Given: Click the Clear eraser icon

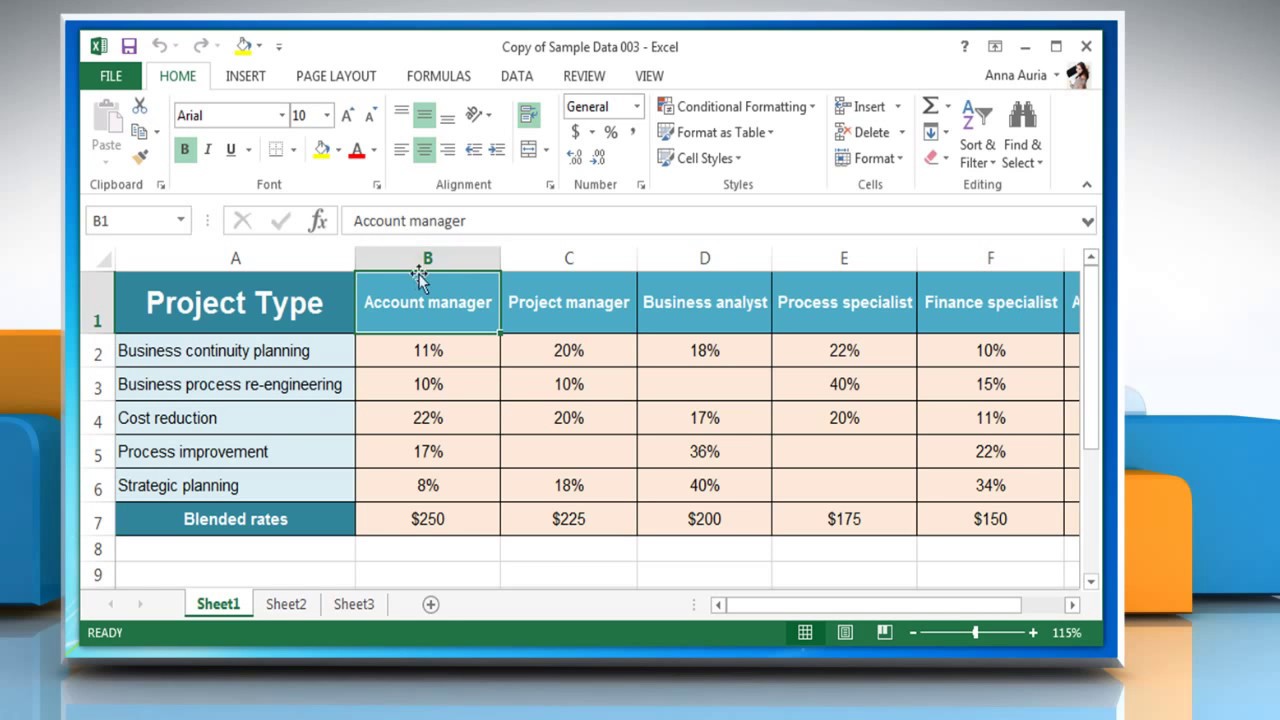Looking at the screenshot, I should (x=931, y=157).
